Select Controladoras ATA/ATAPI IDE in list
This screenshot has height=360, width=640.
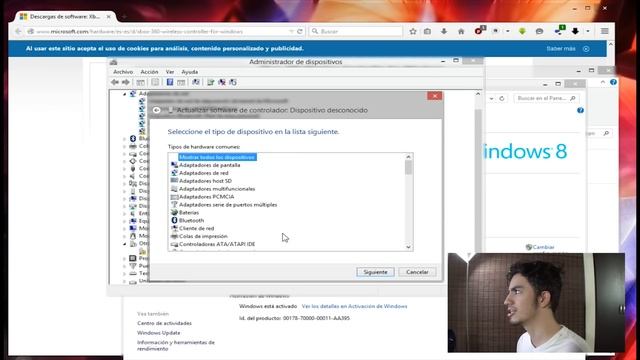pos(217,244)
